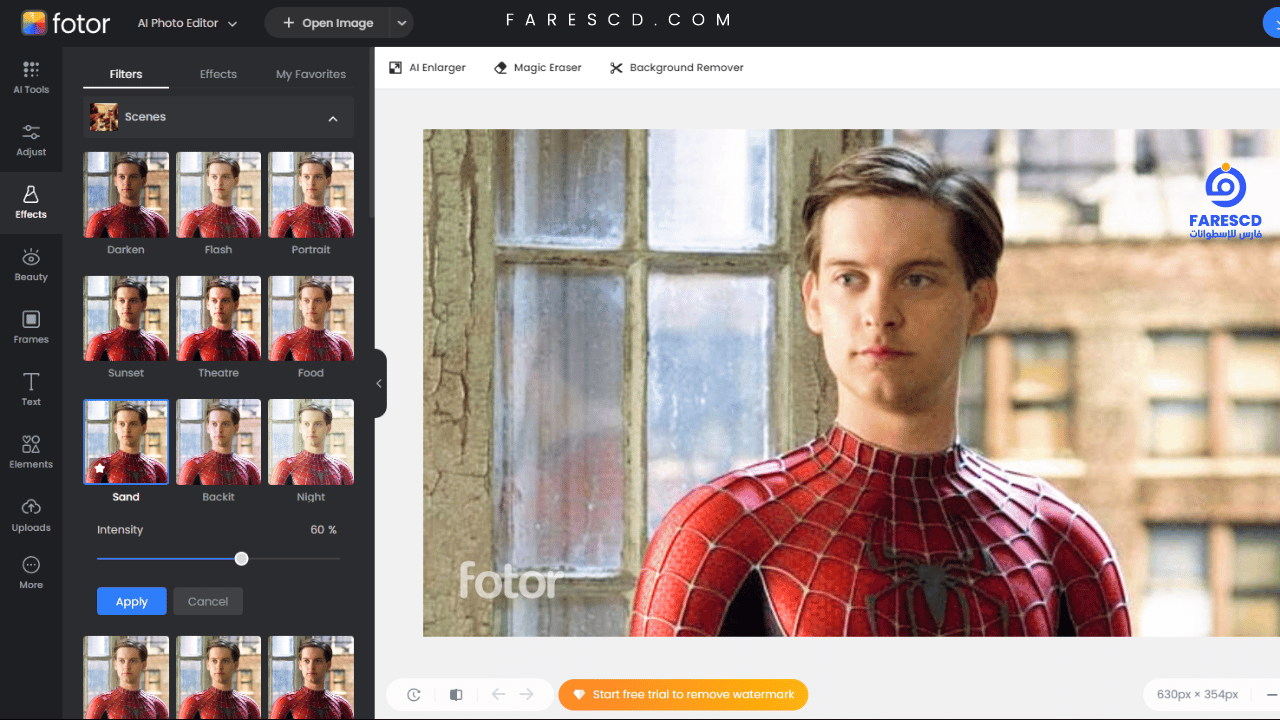Apply the selected Sand filter
Screen dimensions: 1280x720
point(132,601)
